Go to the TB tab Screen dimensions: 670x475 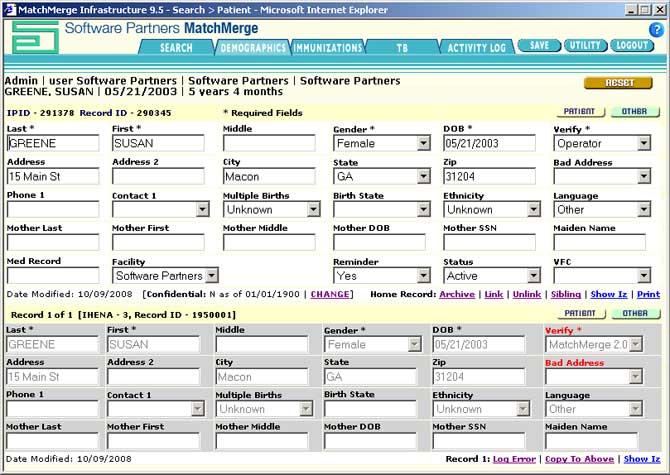[402, 47]
